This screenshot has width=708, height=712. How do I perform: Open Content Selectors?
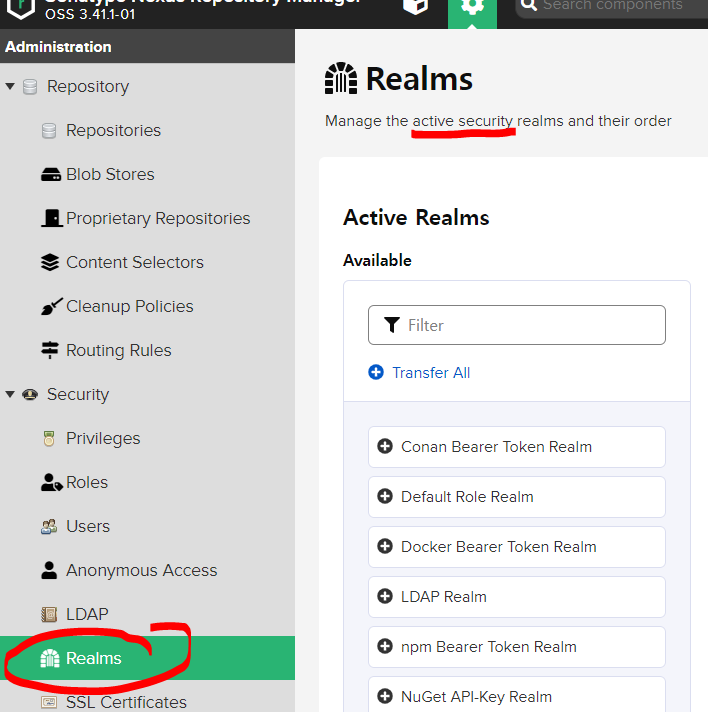(135, 262)
